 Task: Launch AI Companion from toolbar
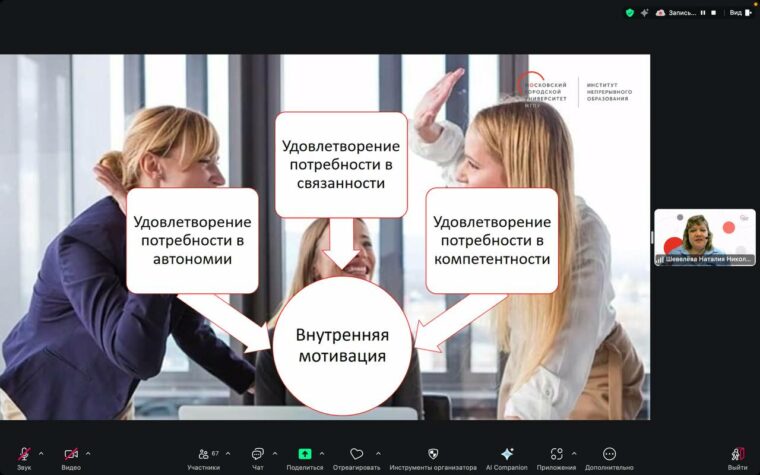(507, 455)
